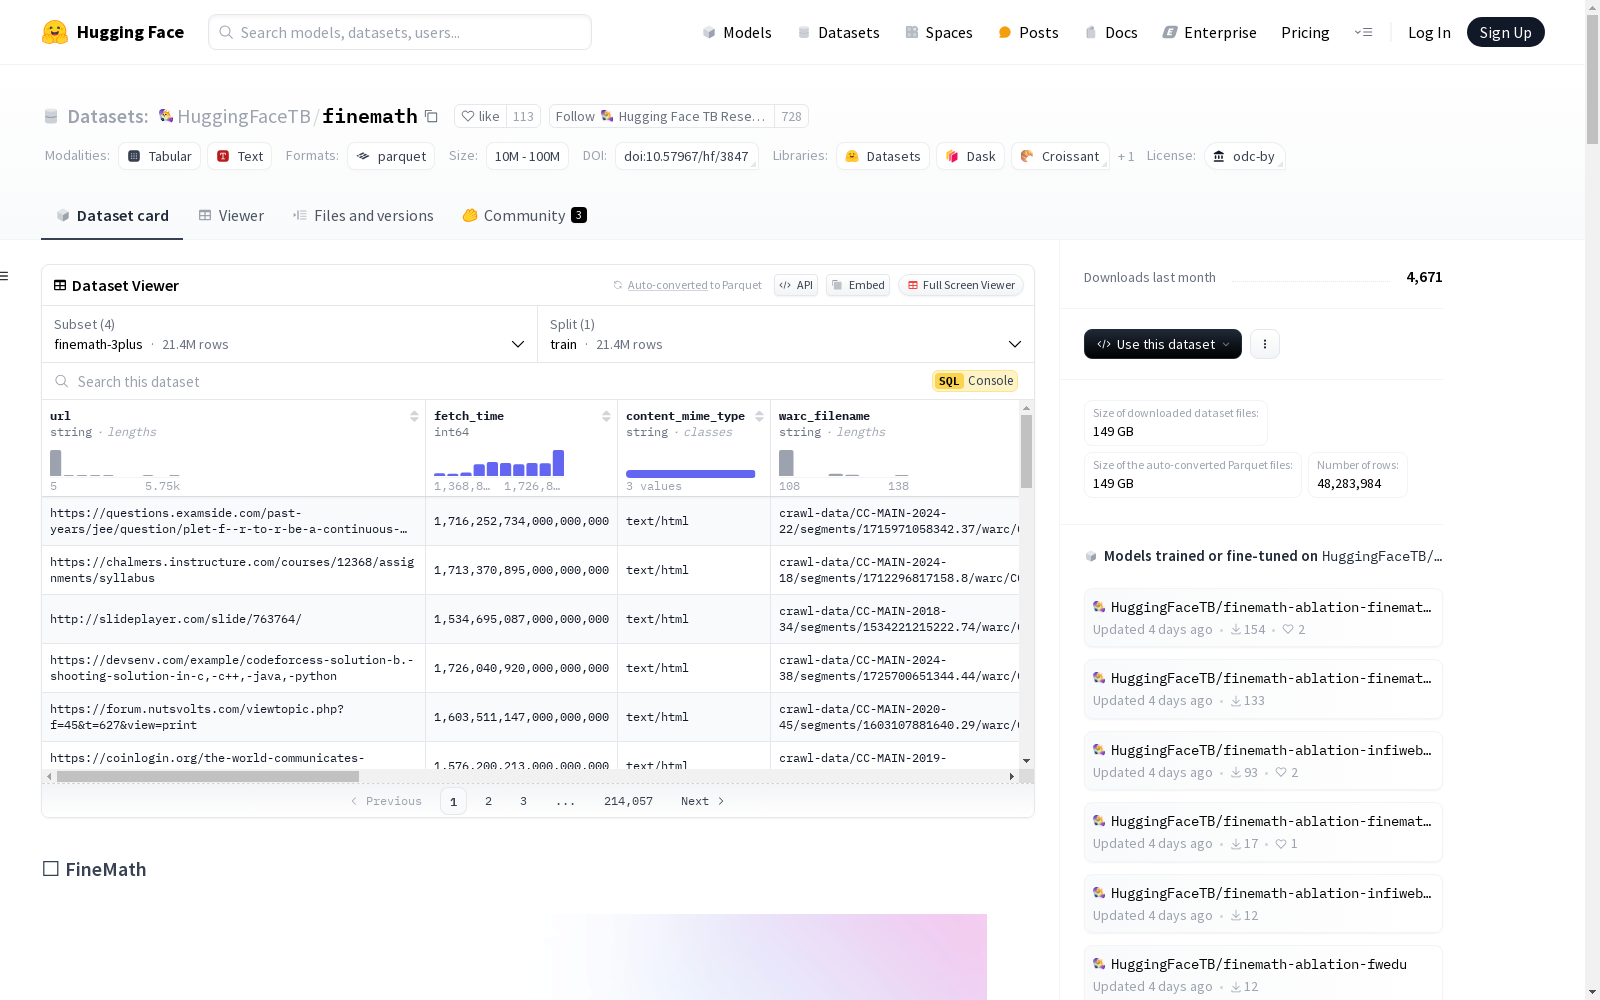This screenshot has width=1600, height=1000.
Task: Select the Dask library tag
Action: [x=970, y=156]
